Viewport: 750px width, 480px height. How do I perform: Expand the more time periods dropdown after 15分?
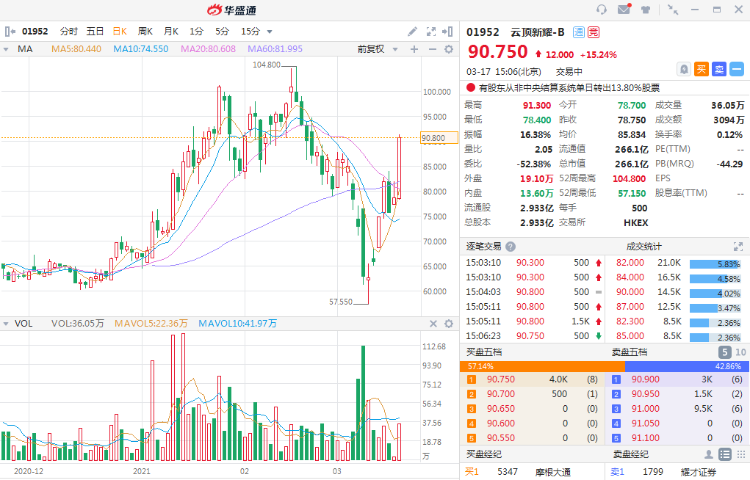coord(268,31)
